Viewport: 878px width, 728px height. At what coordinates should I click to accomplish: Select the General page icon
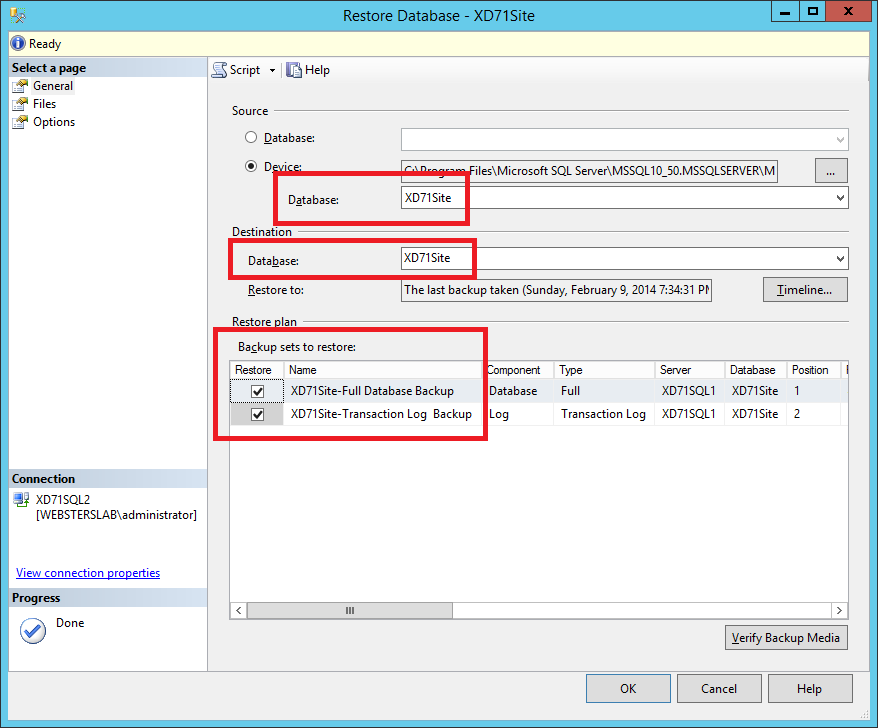pyautogui.click(x=20, y=86)
